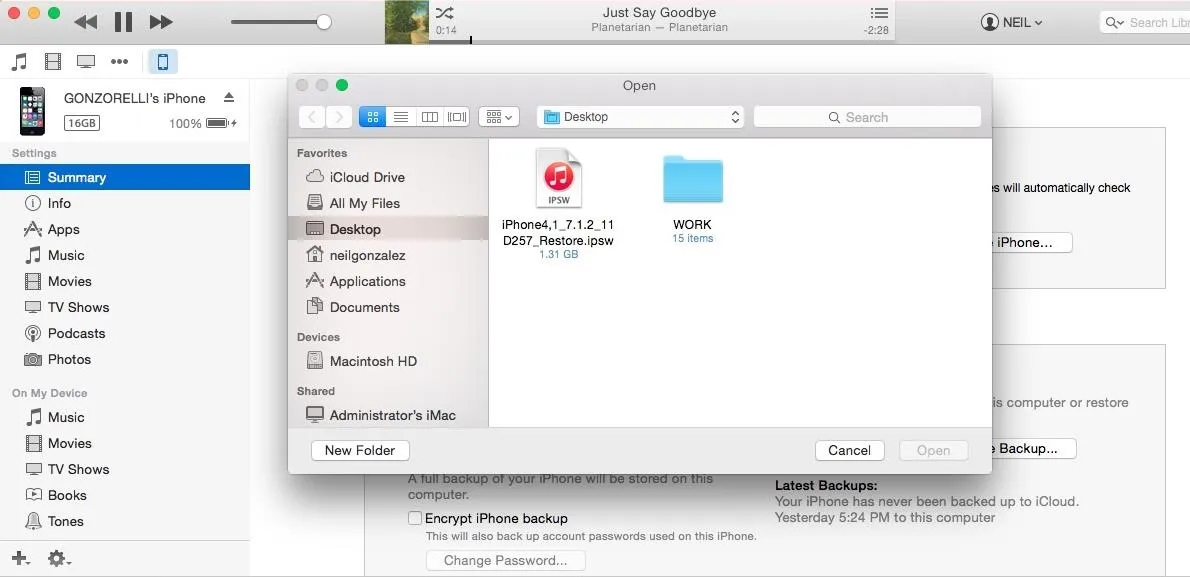Click the Change Password button

(505, 561)
